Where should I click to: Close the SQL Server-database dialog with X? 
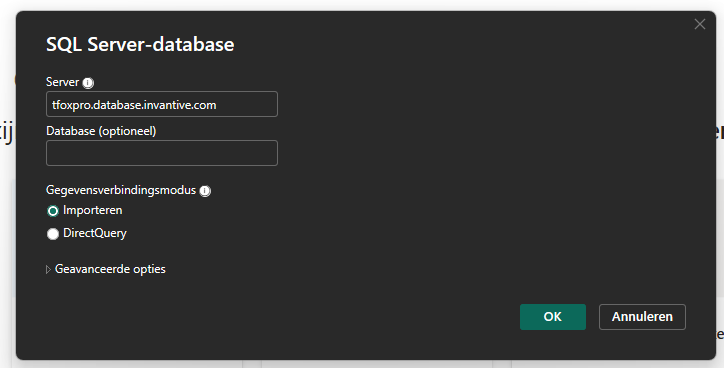[700, 24]
